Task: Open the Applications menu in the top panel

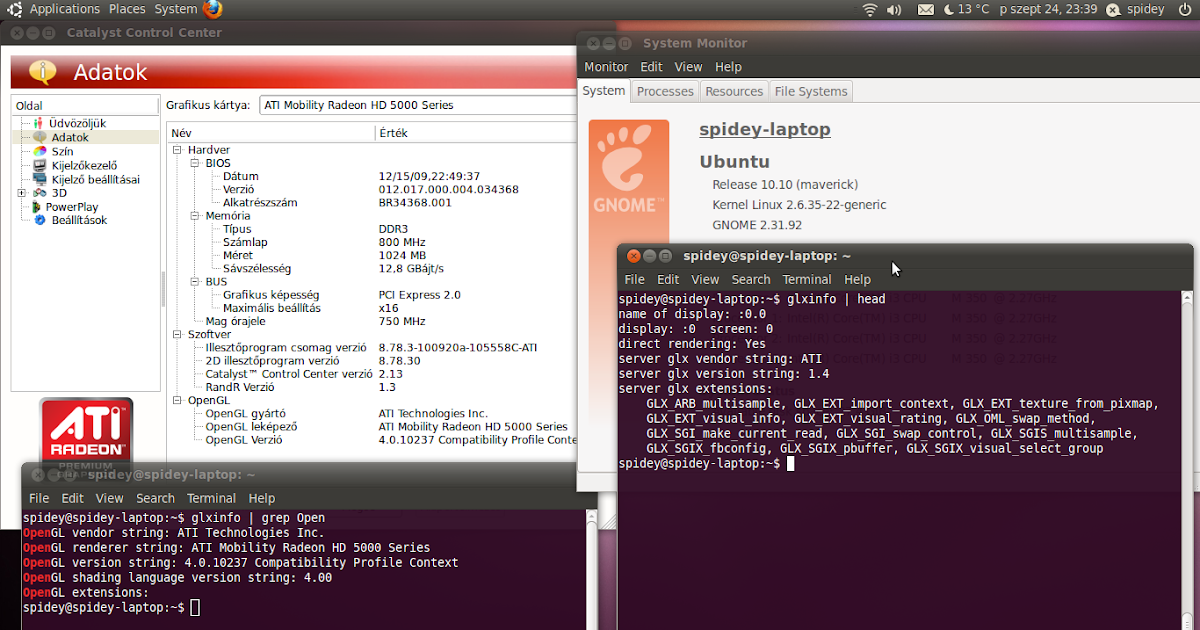Action: click(64, 9)
